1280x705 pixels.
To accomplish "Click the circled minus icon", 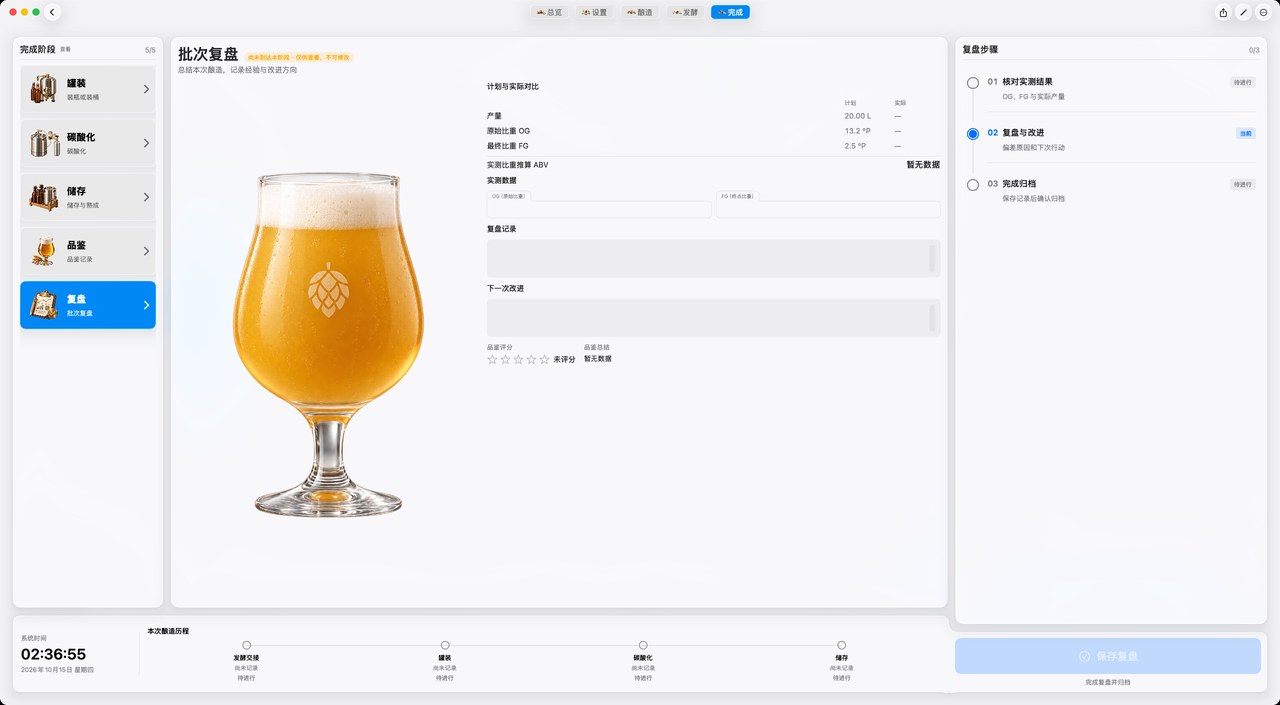I will coord(1263,12).
